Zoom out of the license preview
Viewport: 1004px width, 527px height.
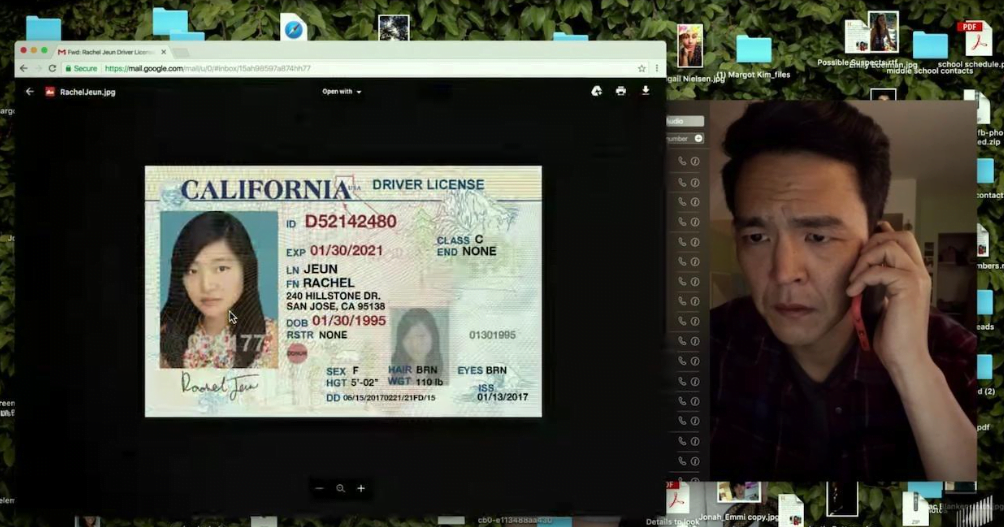pos(320,488)
